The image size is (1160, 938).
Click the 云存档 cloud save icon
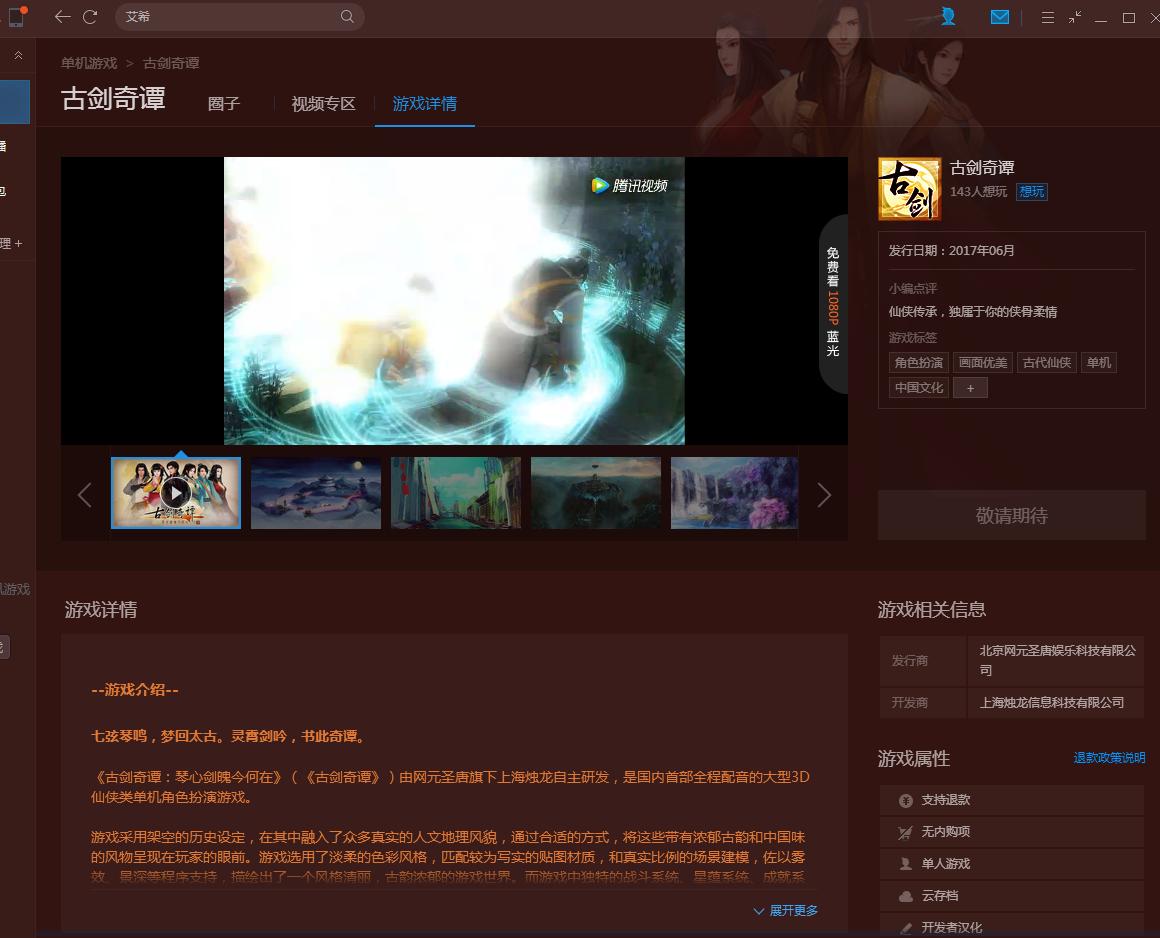click(908, 895)
